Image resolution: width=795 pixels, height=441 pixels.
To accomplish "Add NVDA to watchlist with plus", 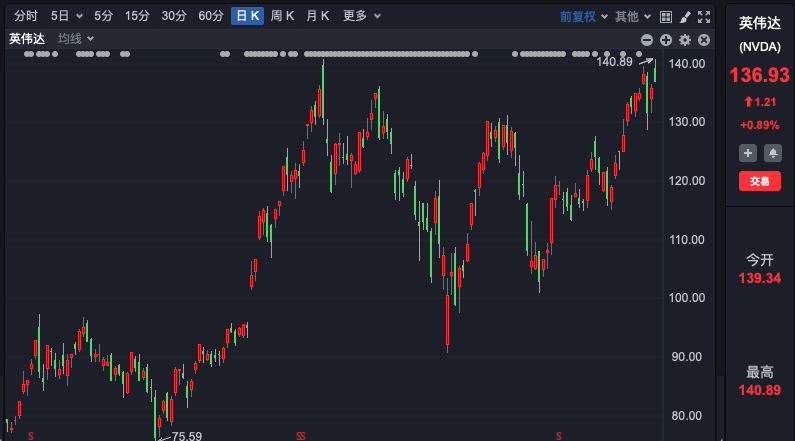I will tap(747, 153).
